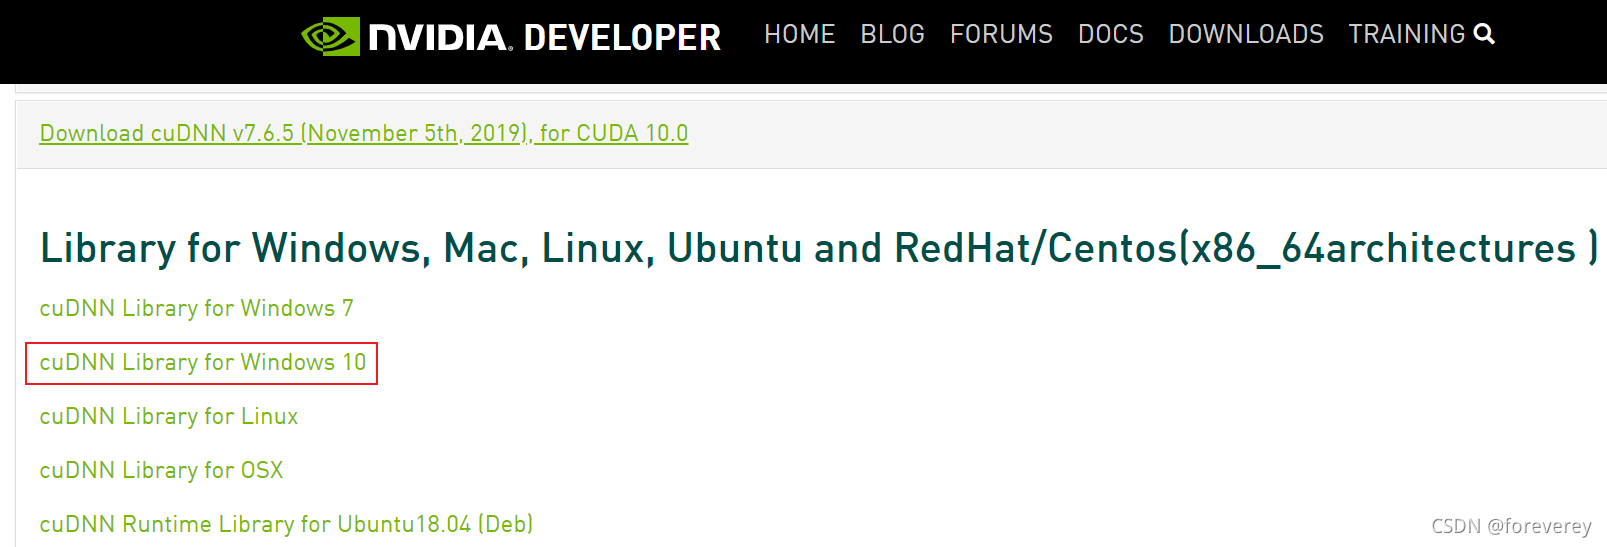
Task: Download cuDNN Library for Windows 7
Action: (196, 308)
